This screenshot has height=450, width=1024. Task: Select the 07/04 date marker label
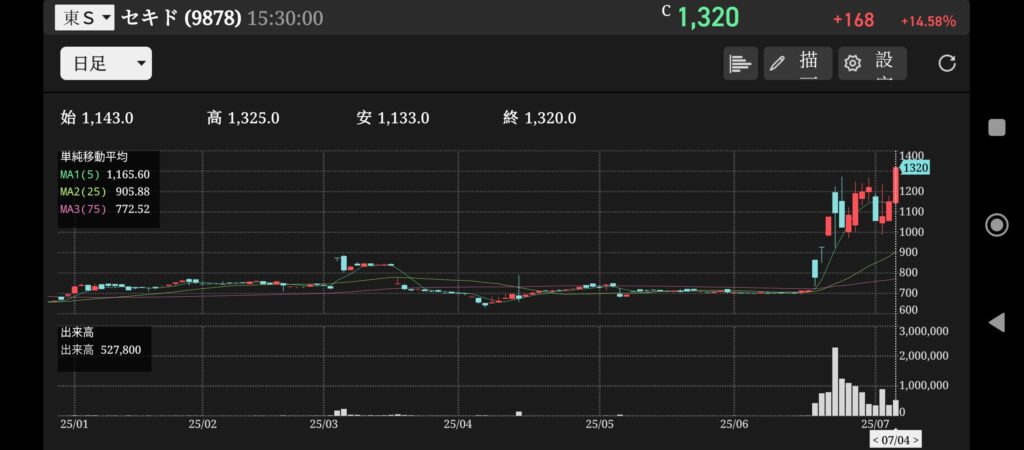coord(896,440)
